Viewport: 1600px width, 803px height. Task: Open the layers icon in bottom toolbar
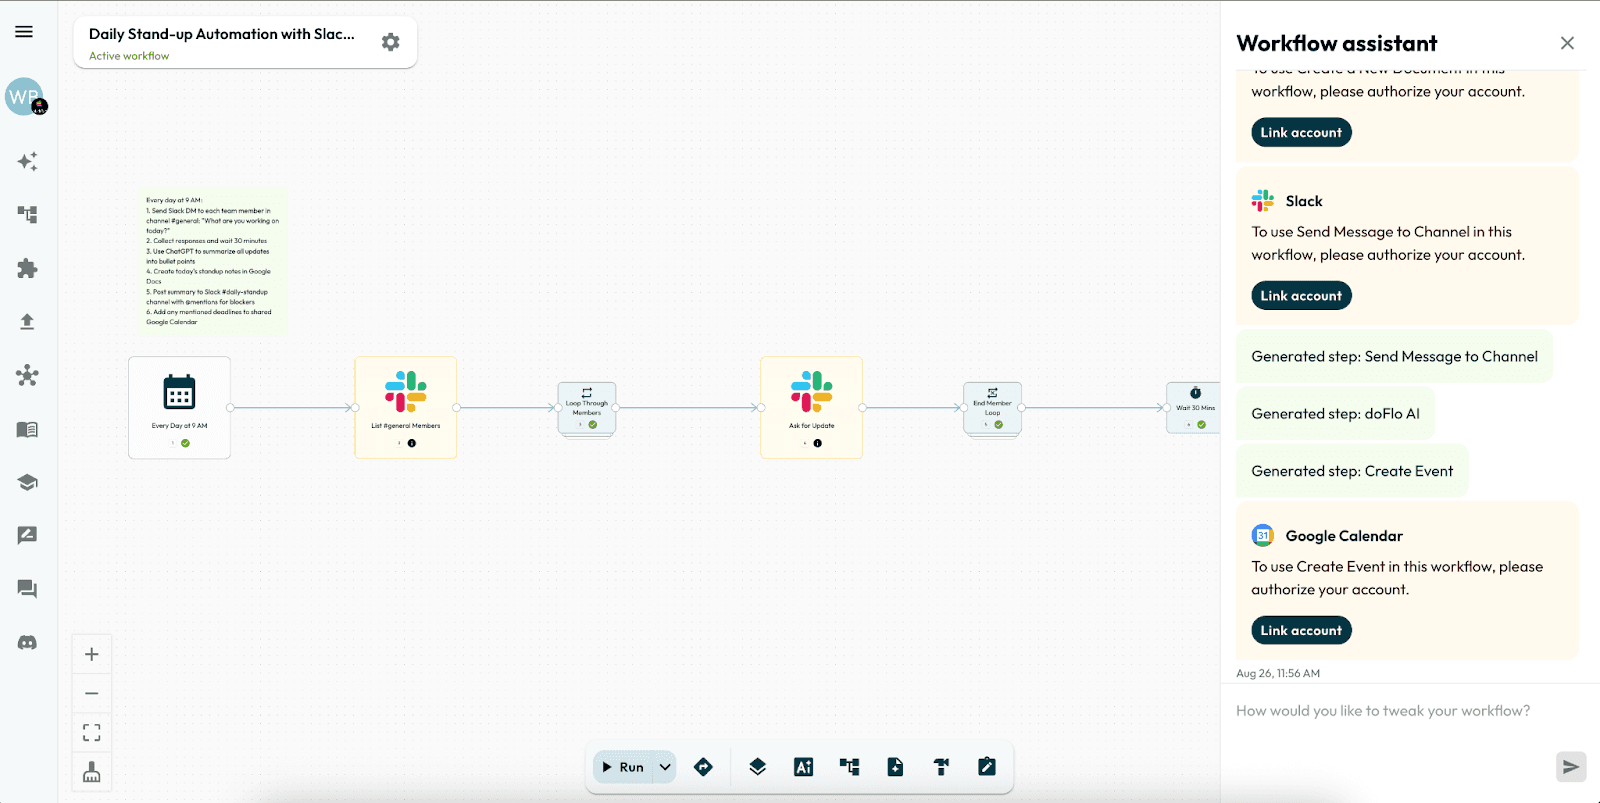757,767
